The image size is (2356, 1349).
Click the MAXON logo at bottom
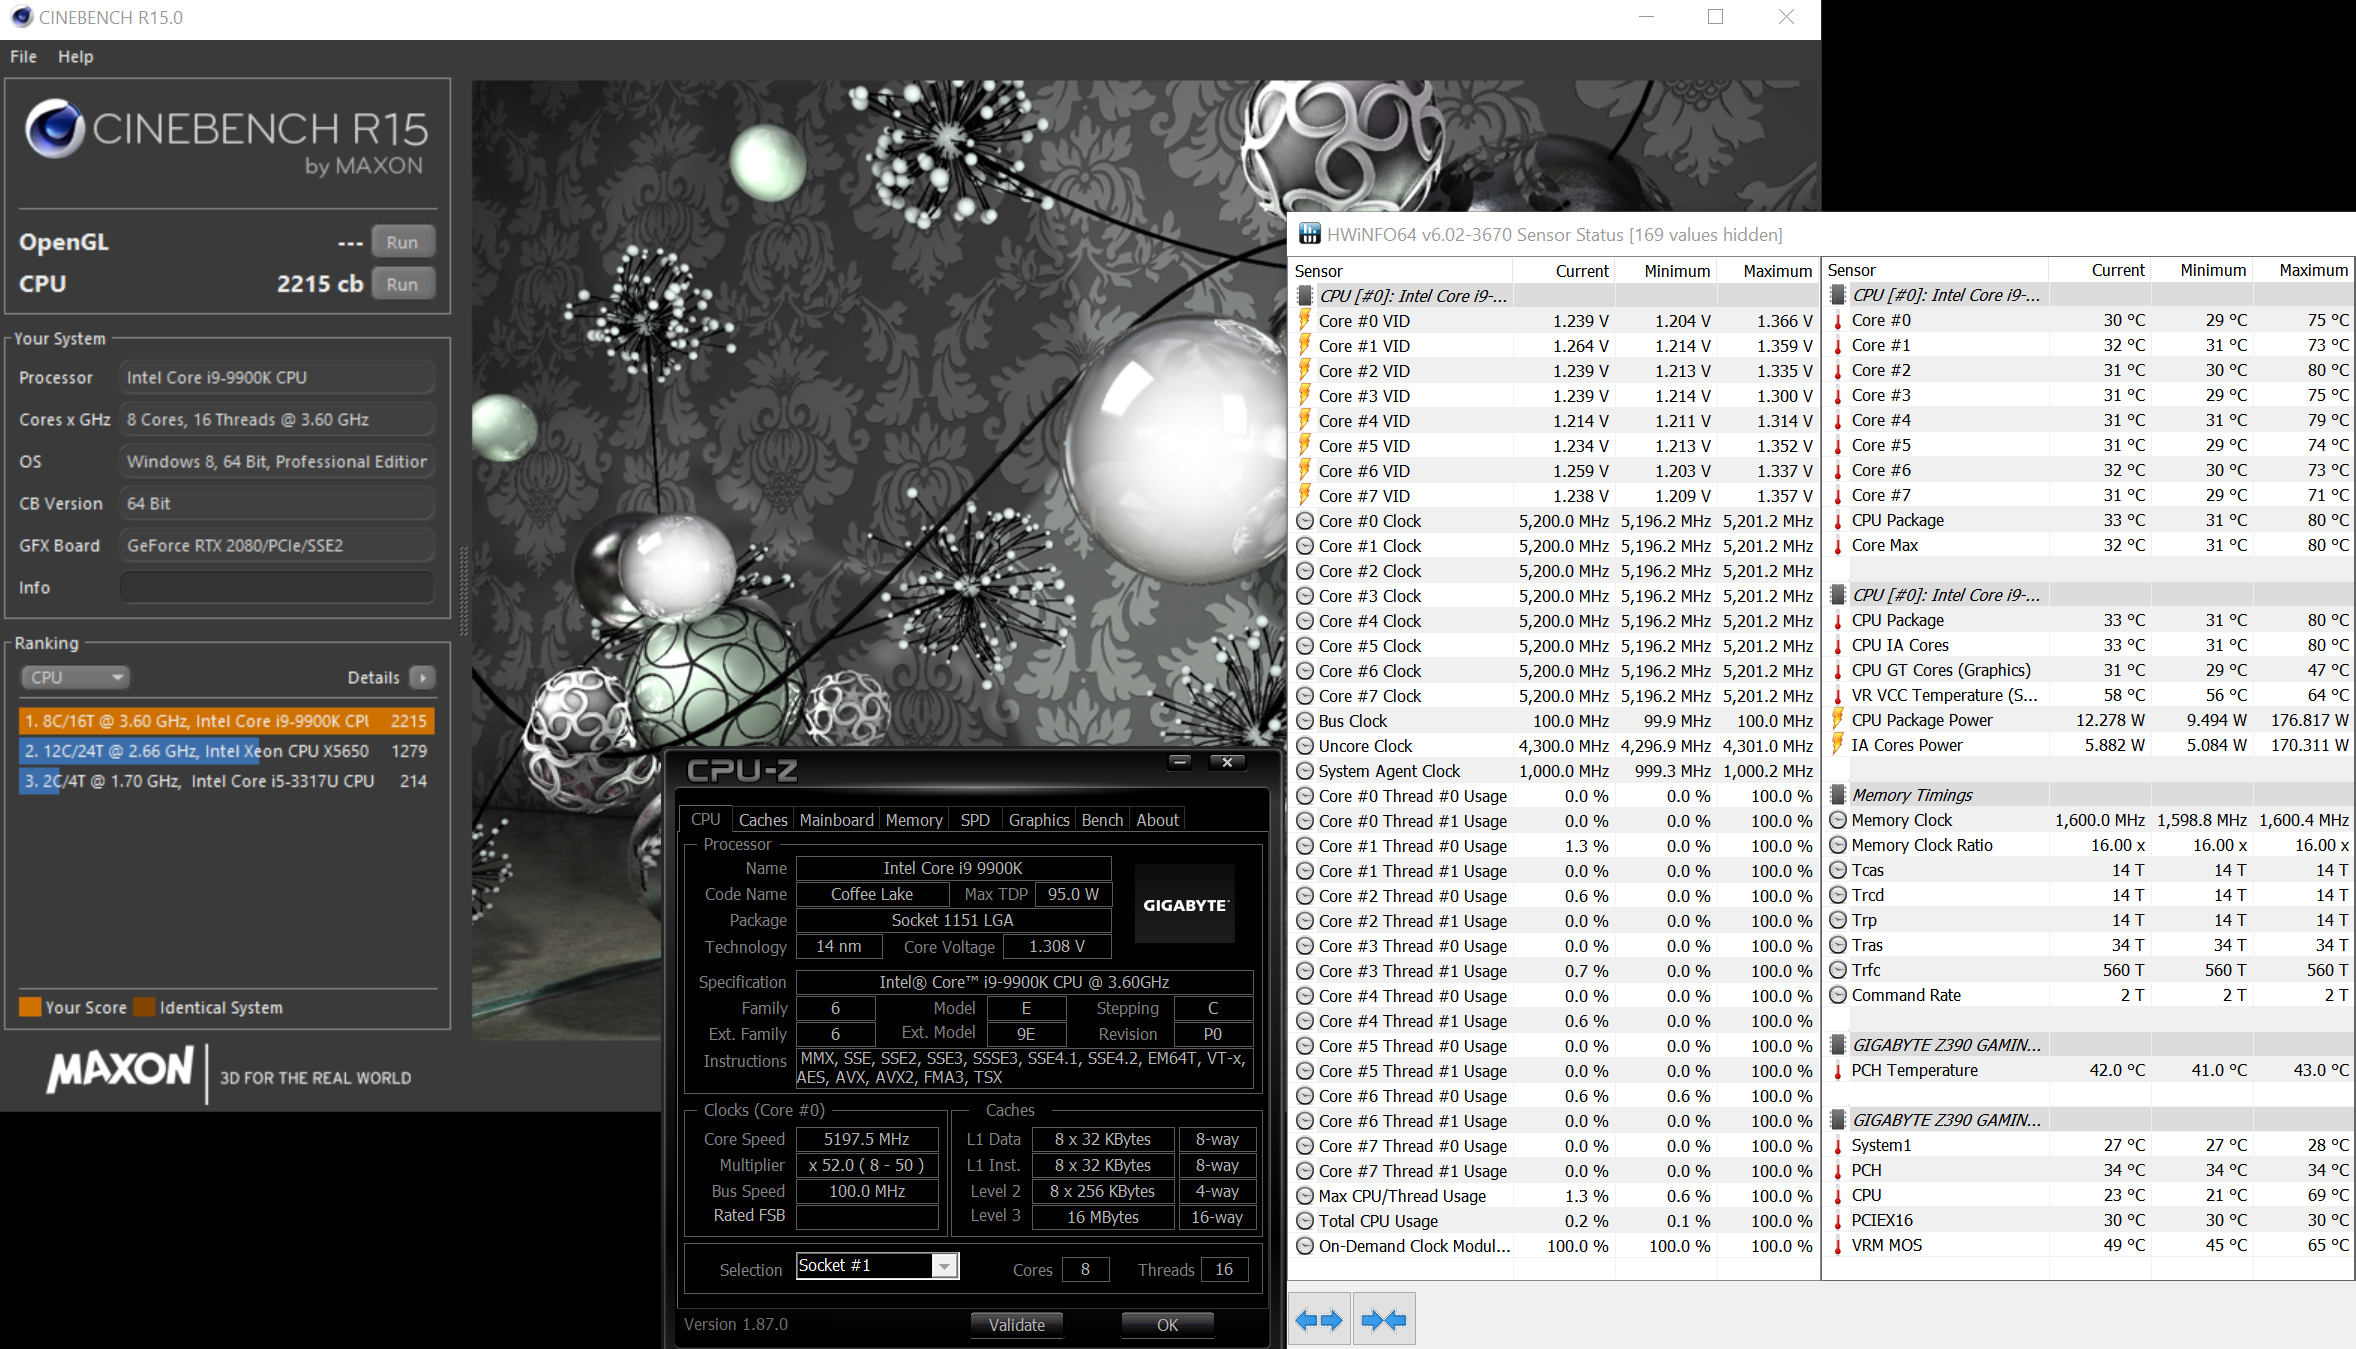coord(120,1069)
